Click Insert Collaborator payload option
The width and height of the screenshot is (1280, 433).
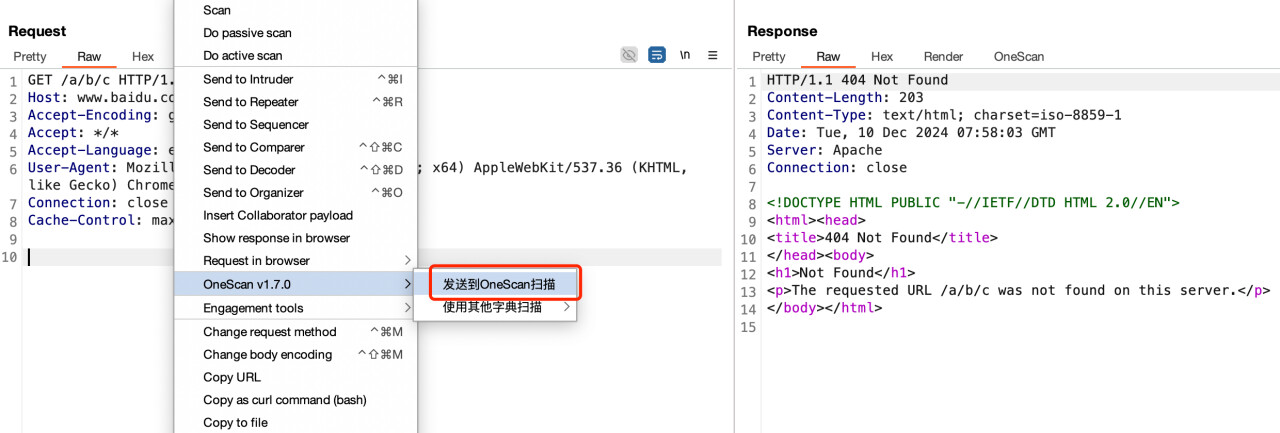tap(277, 215)
